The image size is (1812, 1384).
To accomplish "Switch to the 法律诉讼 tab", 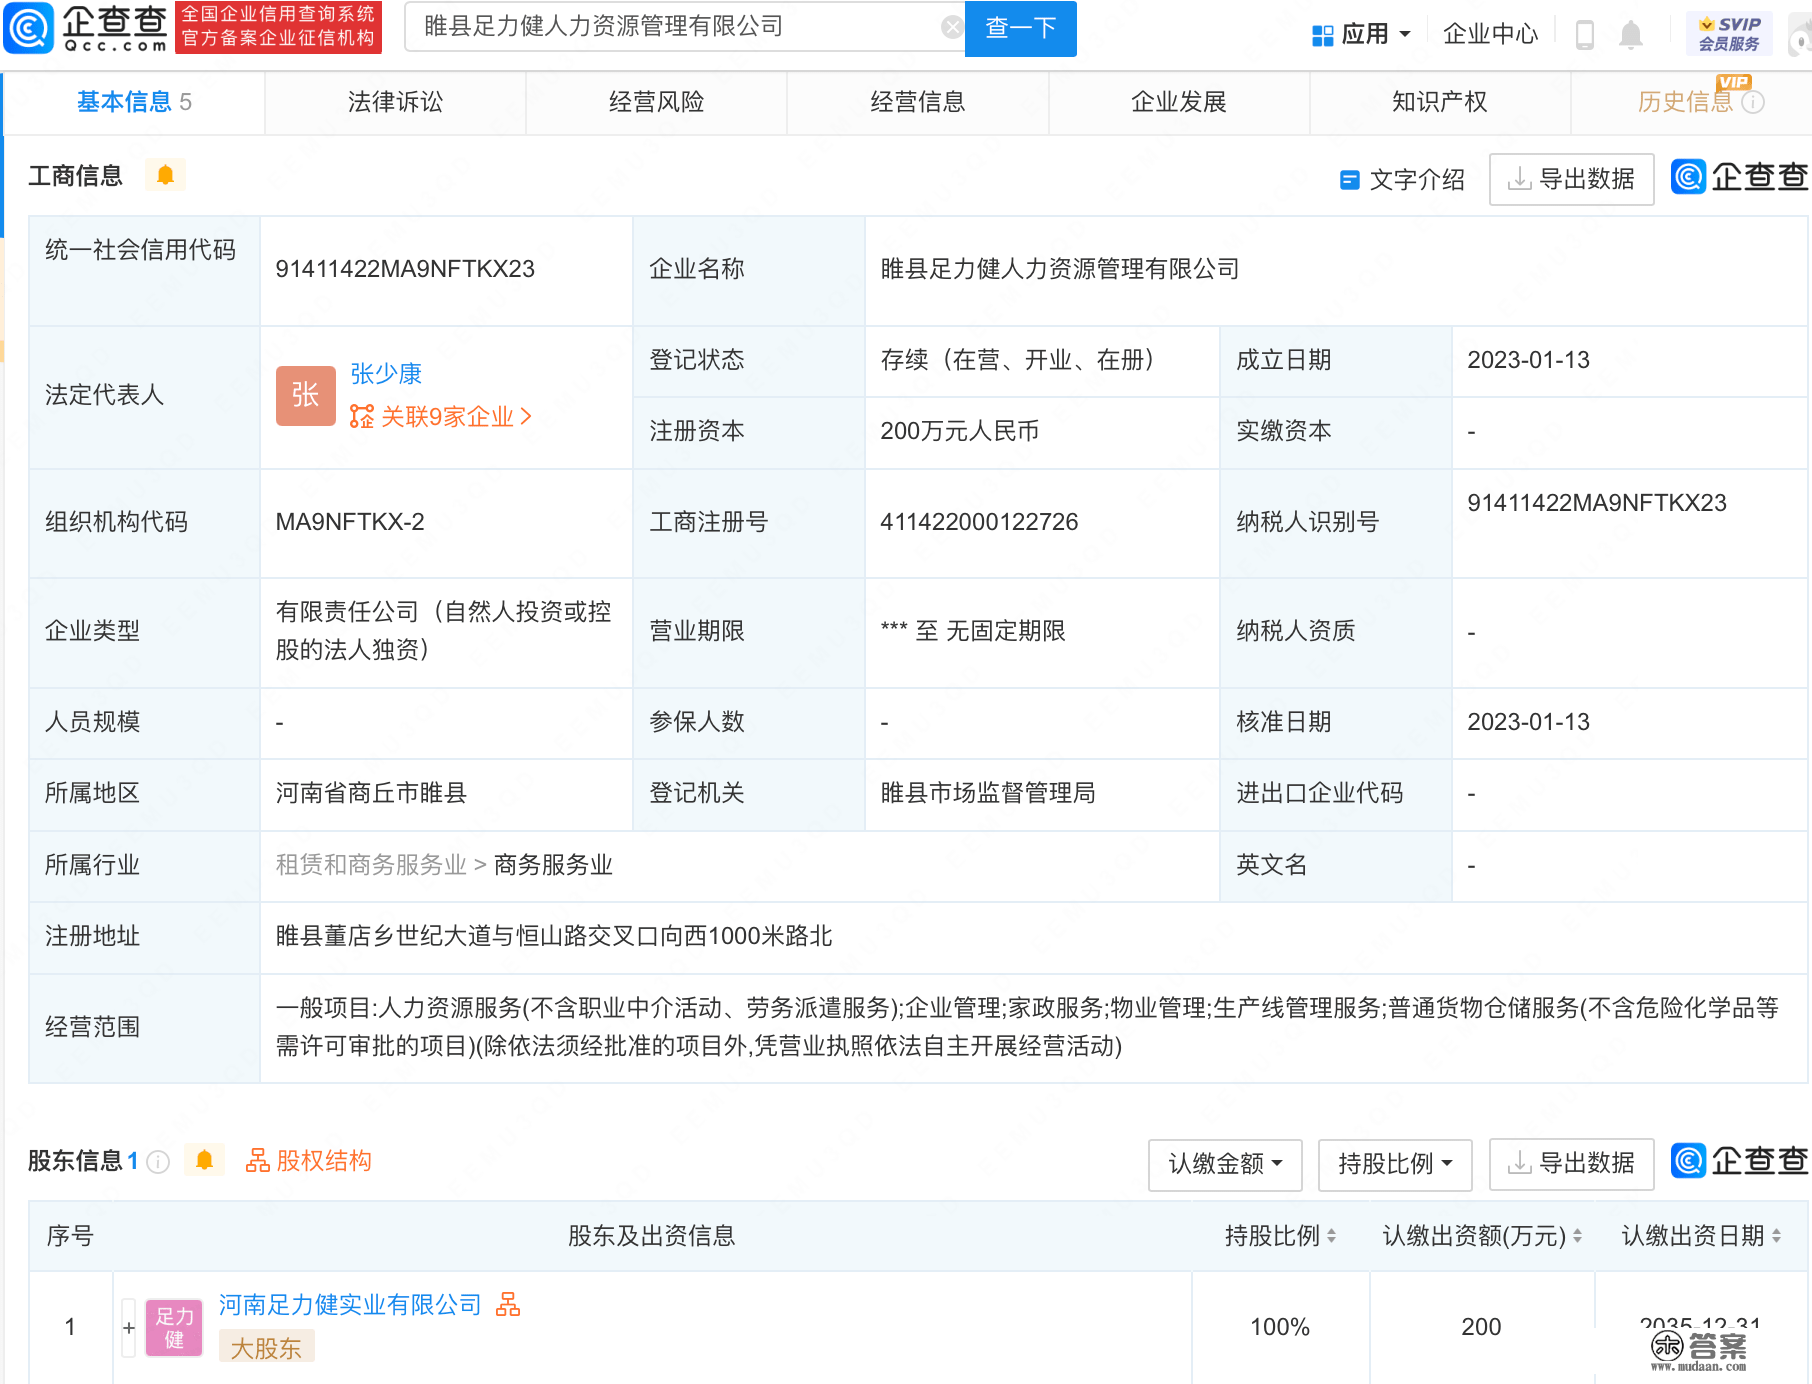I will coord(395,102).
